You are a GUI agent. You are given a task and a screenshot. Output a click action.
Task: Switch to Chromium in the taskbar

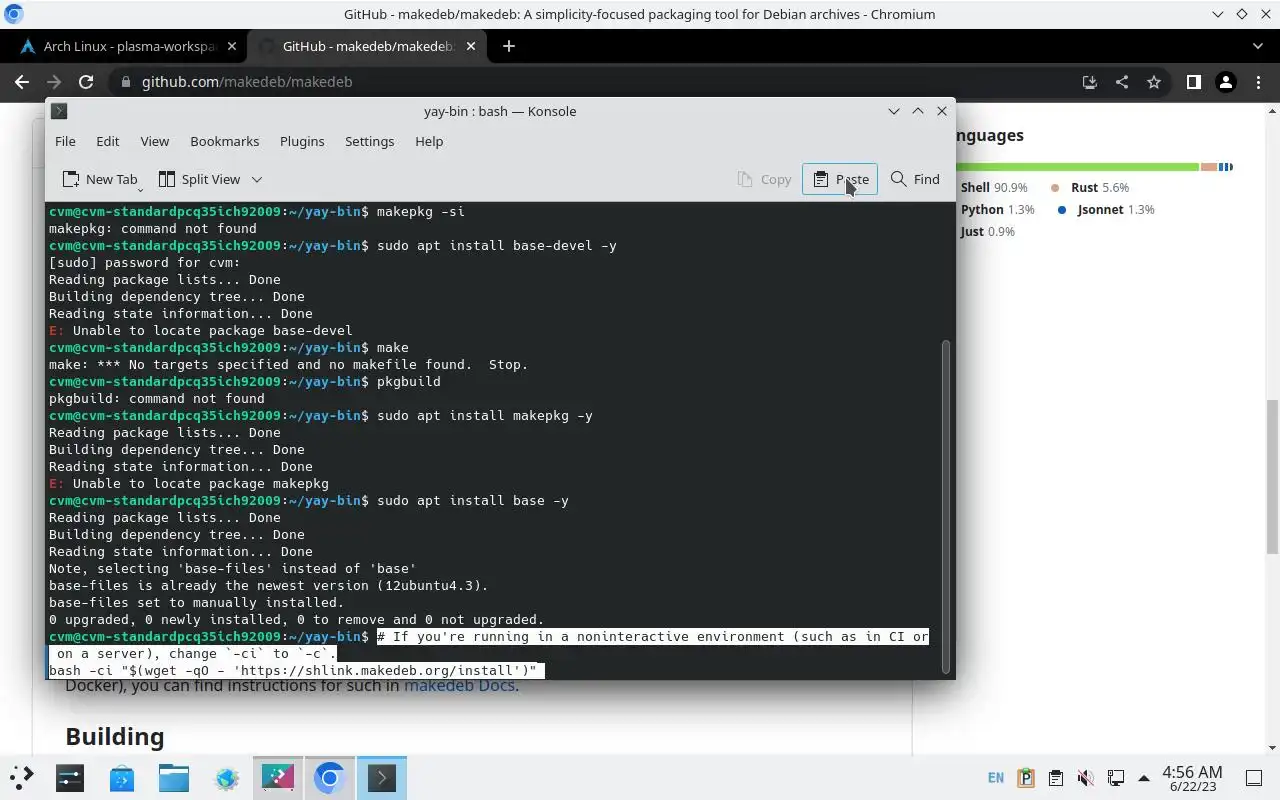330,777
